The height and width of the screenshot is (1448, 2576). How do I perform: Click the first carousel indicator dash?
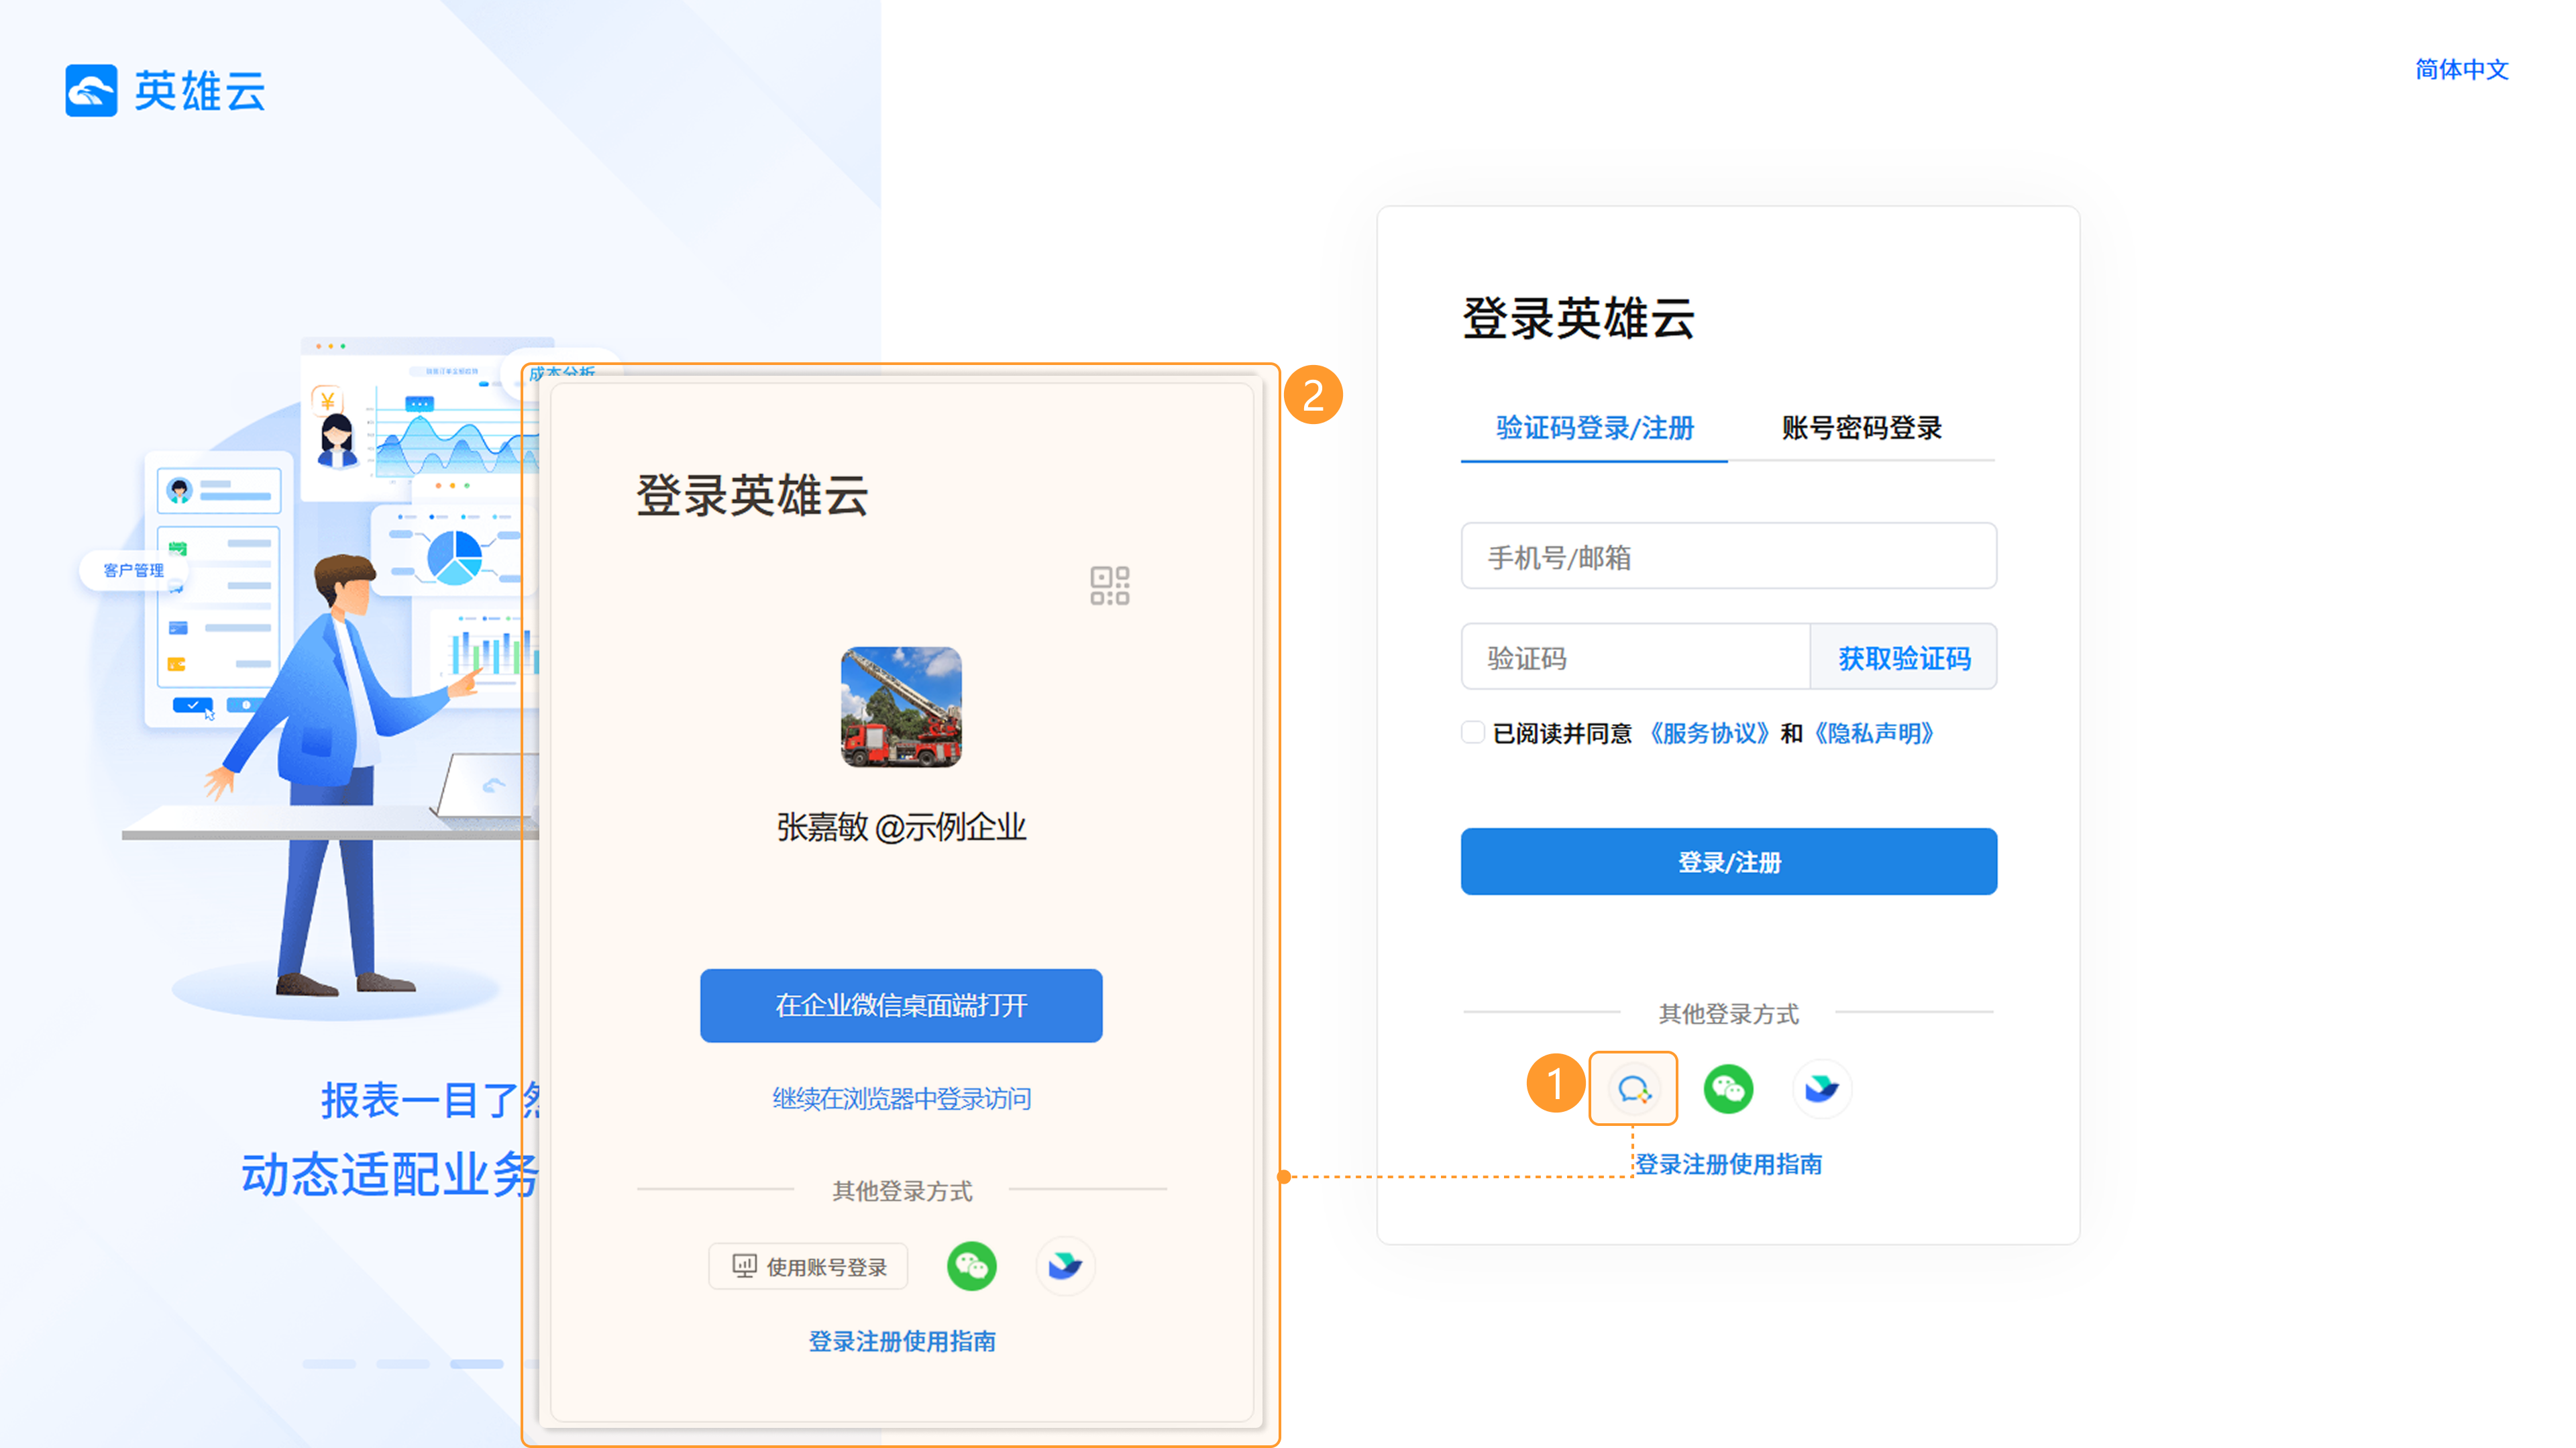pos(329,1364)
